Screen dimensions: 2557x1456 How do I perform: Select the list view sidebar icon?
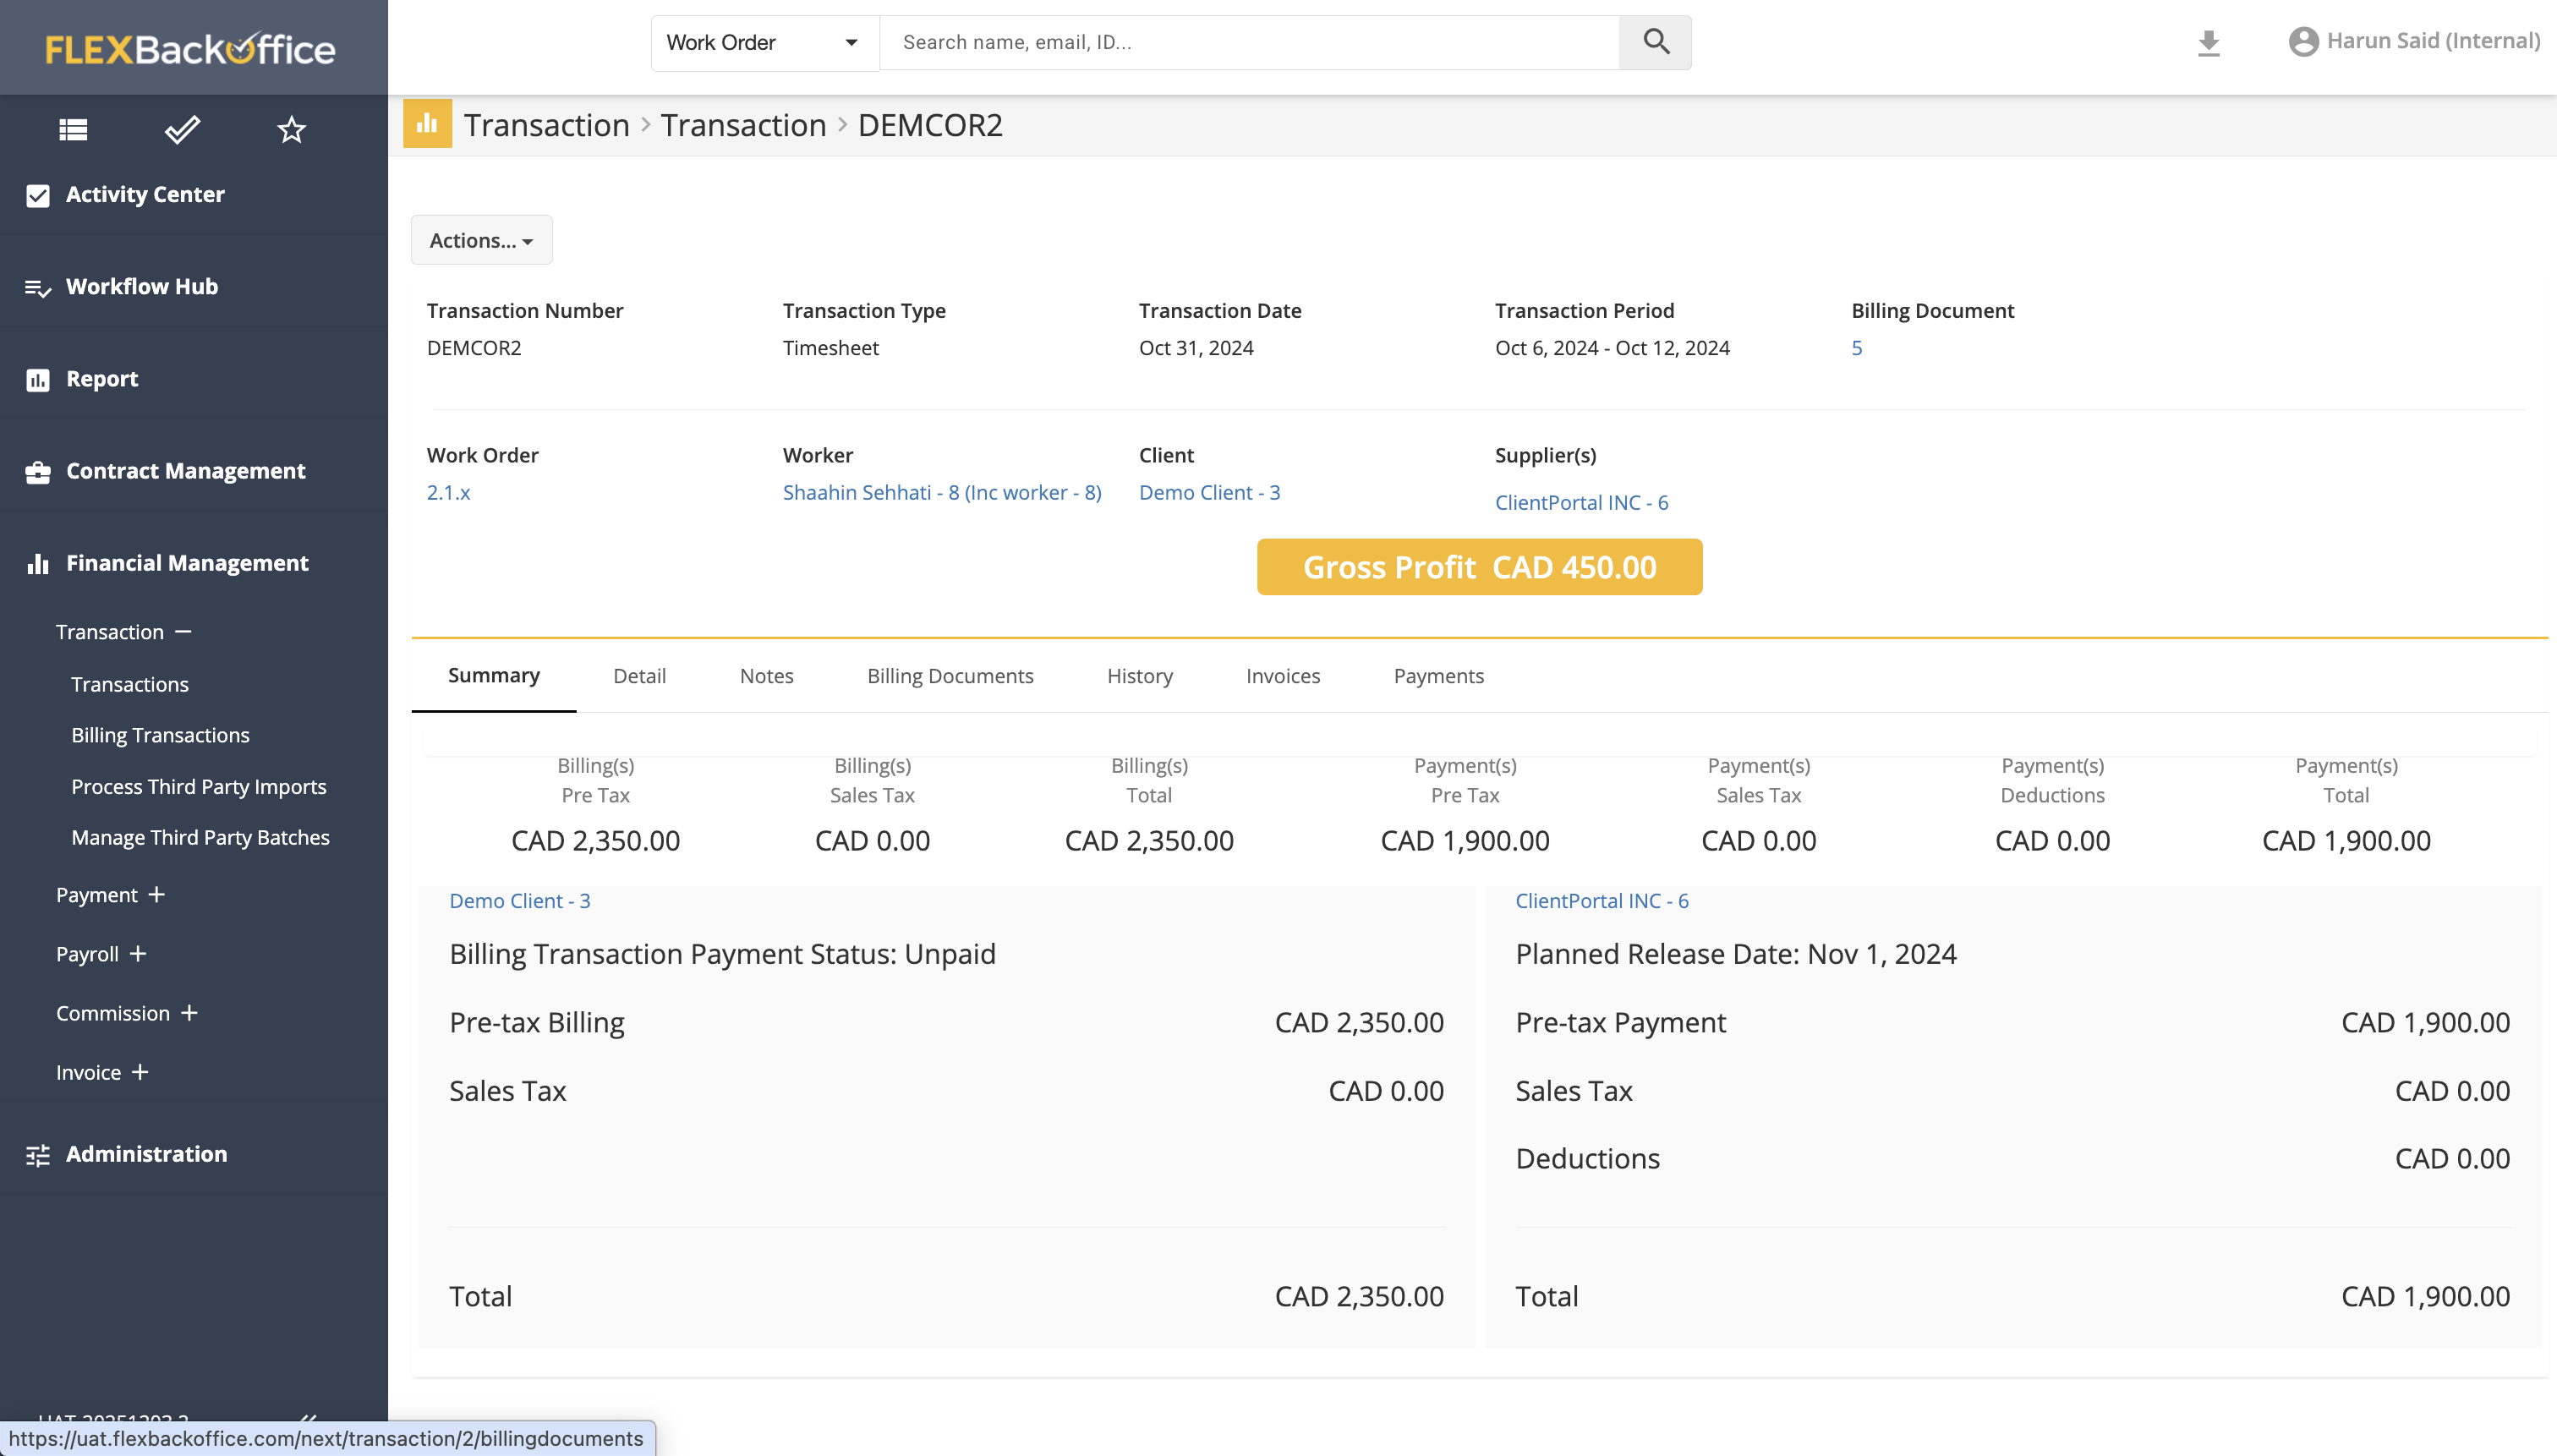73,129
